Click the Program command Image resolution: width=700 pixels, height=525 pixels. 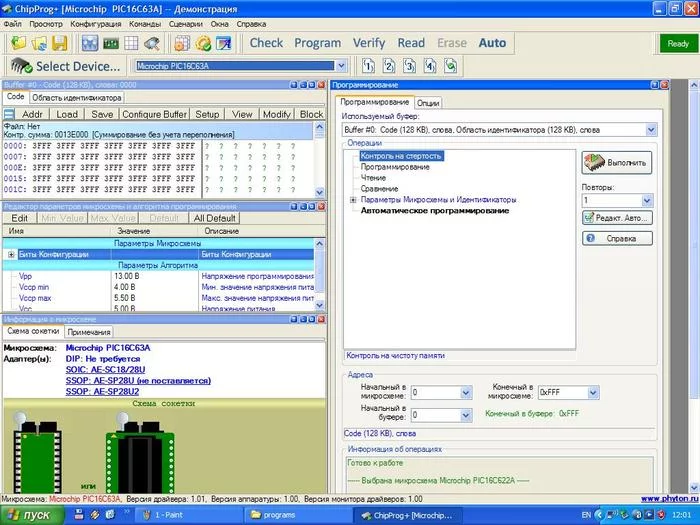point(317,43)
